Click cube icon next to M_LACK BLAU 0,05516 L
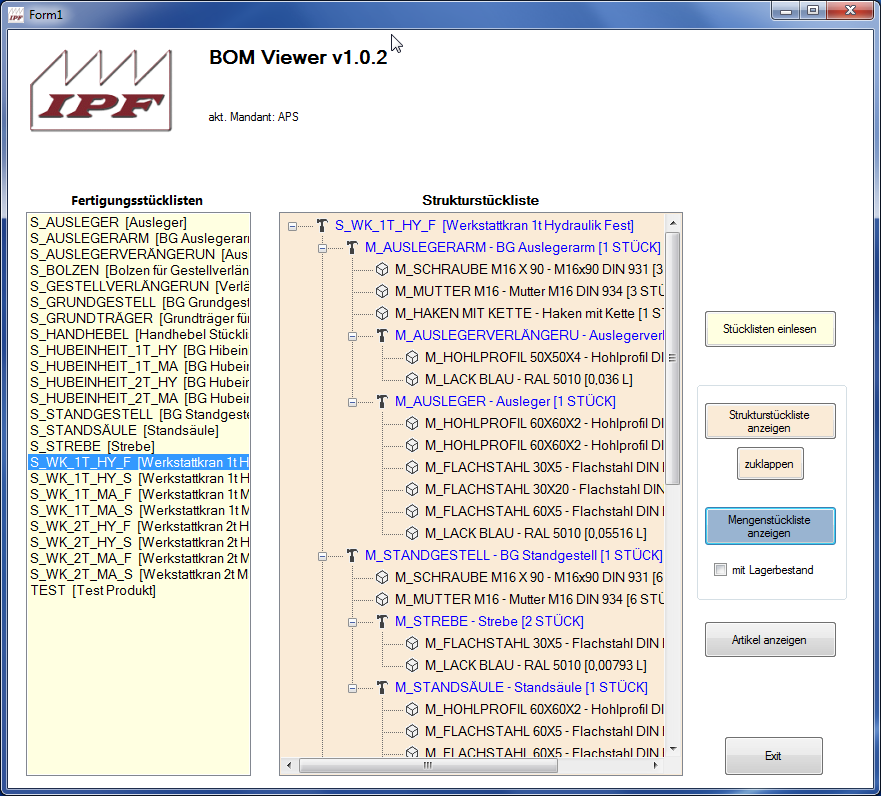 [412, 533]
